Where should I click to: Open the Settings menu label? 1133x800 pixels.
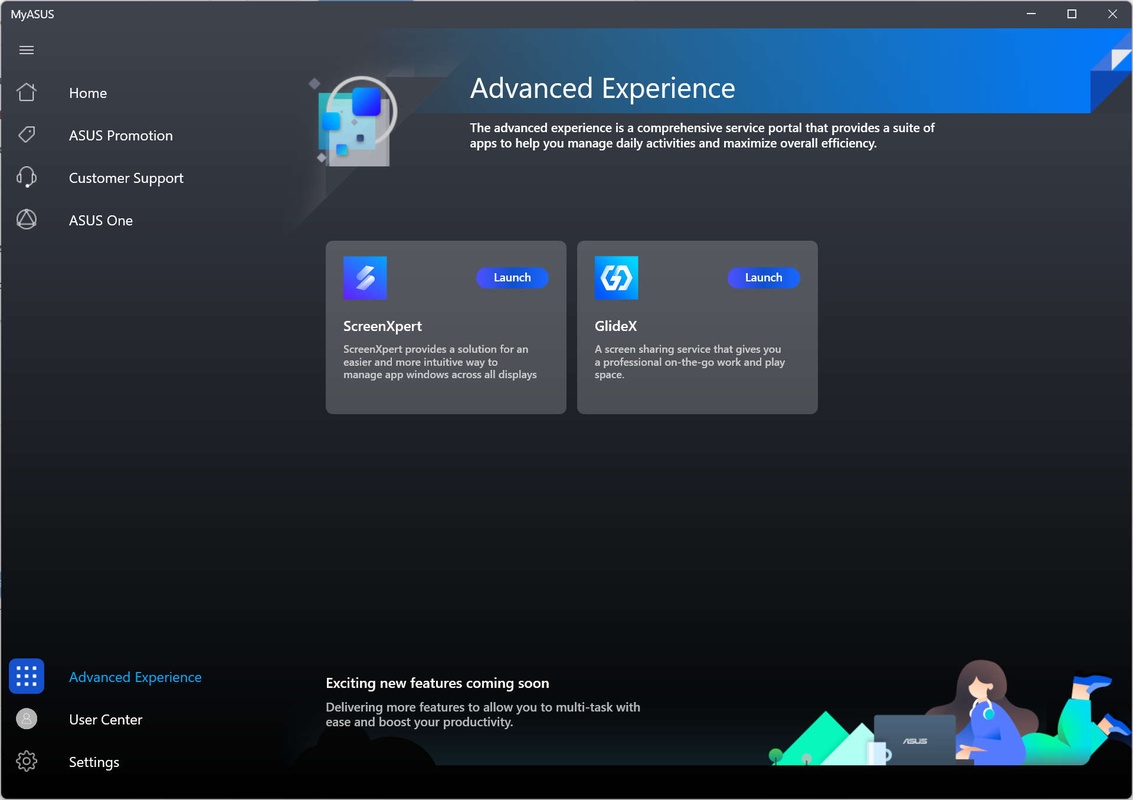[94, 762]
